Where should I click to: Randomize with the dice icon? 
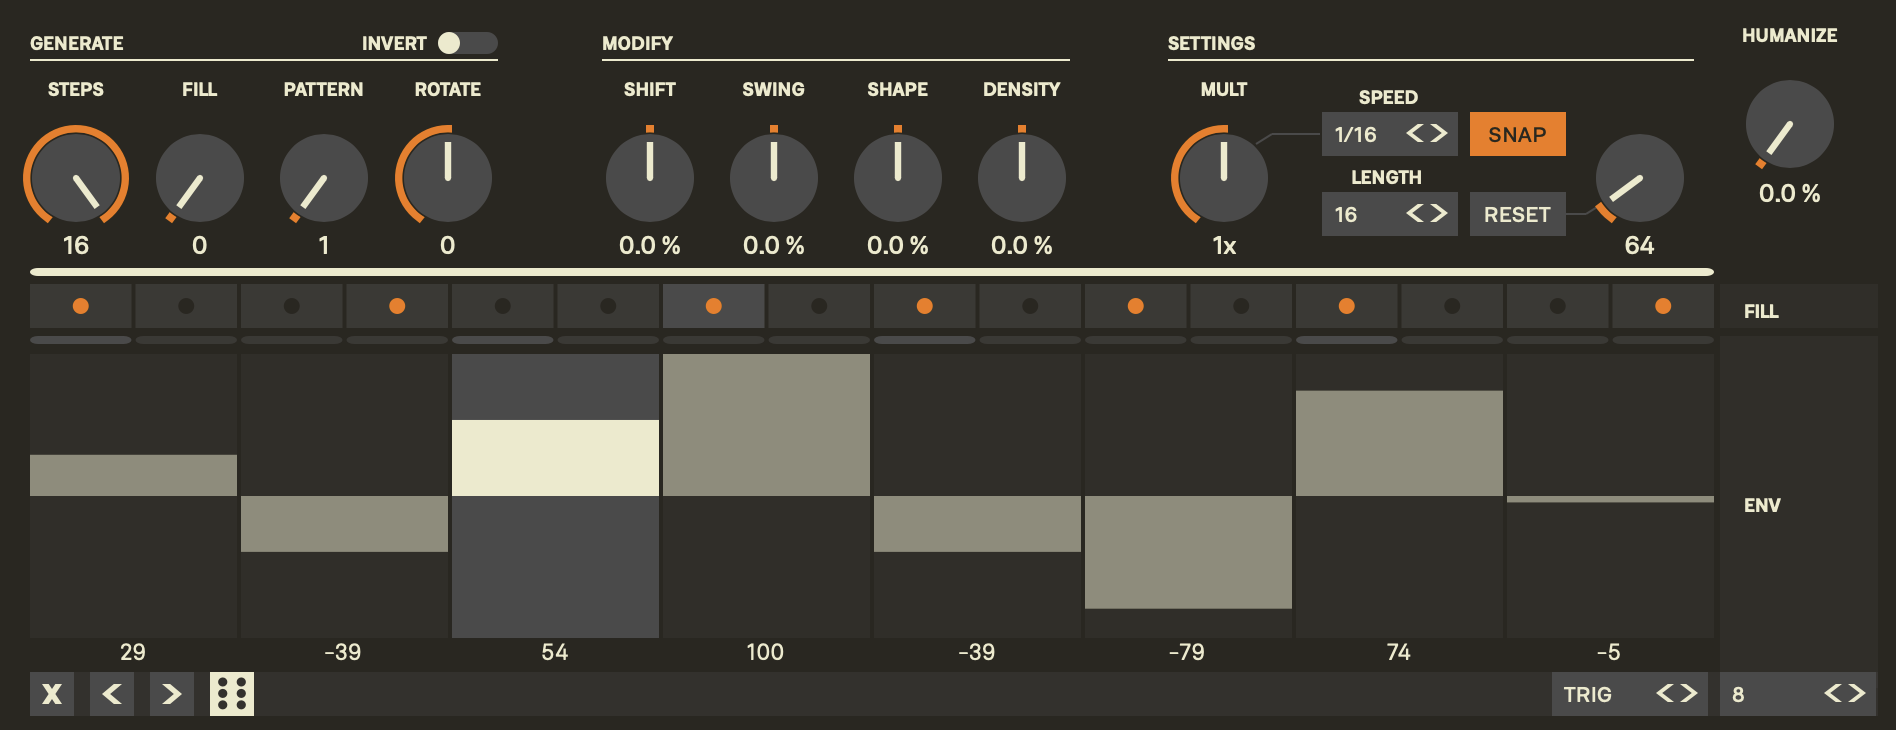click(232, 694)
